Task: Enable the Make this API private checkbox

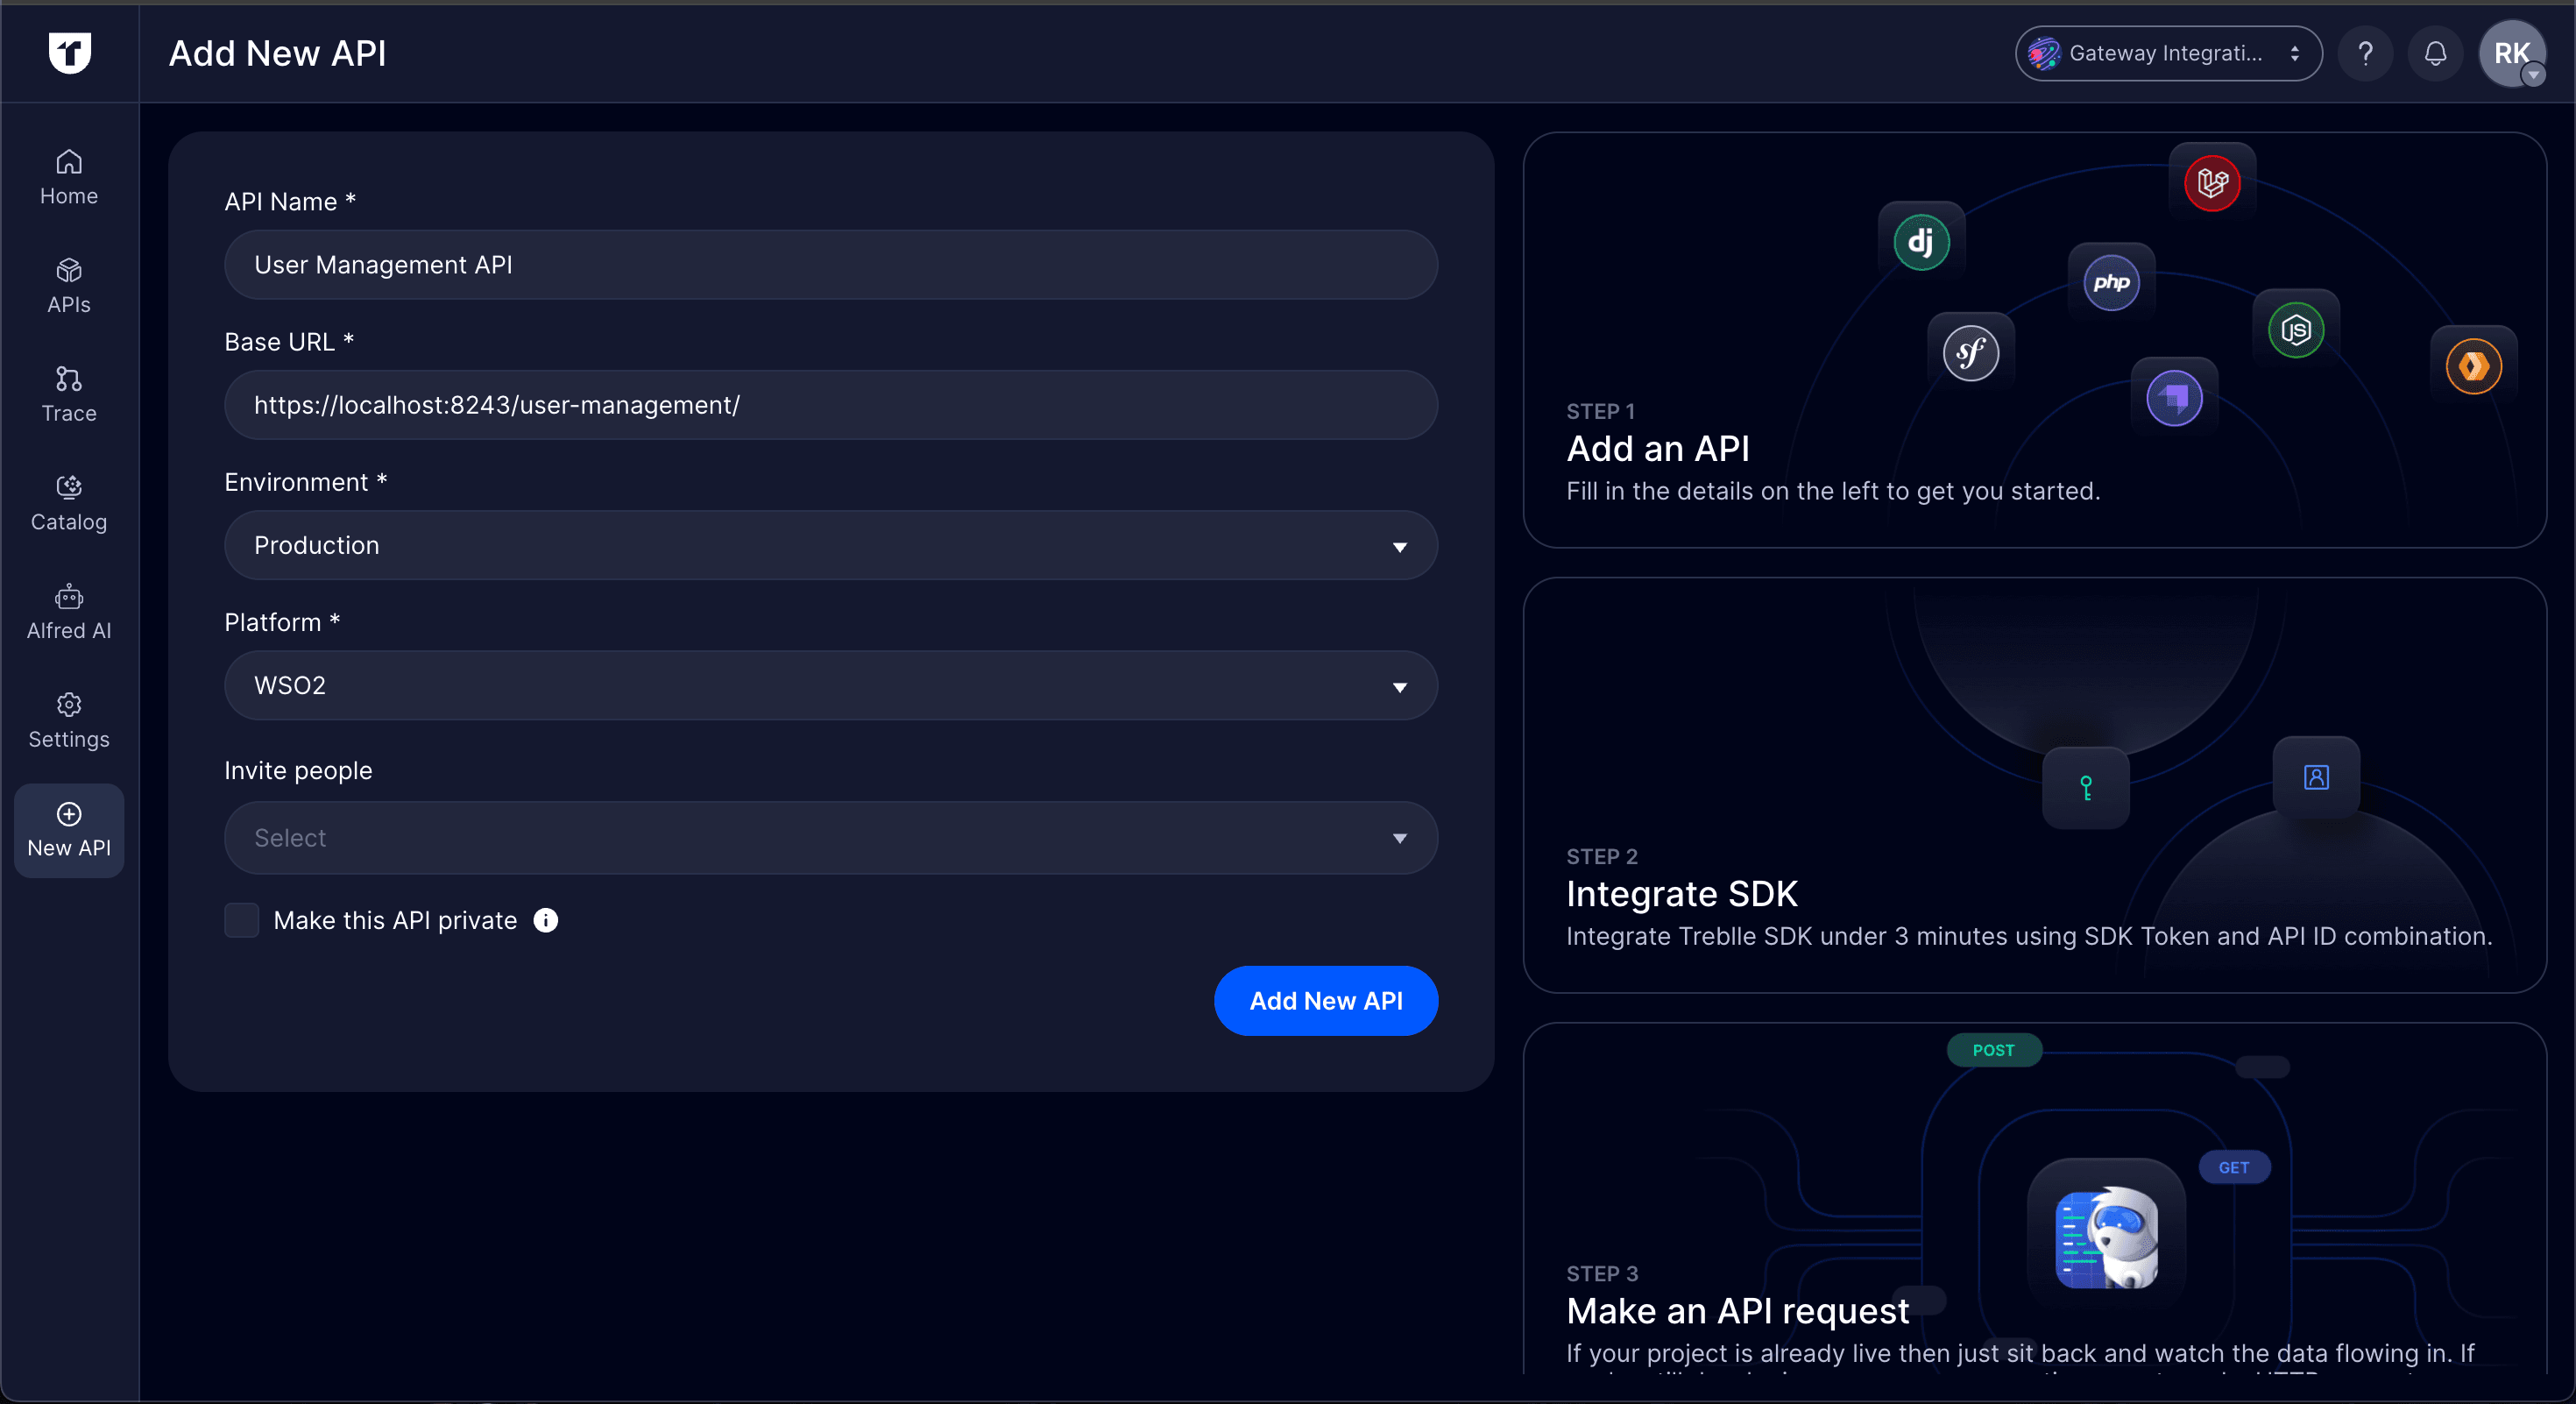Action: (x=241, y=920)
